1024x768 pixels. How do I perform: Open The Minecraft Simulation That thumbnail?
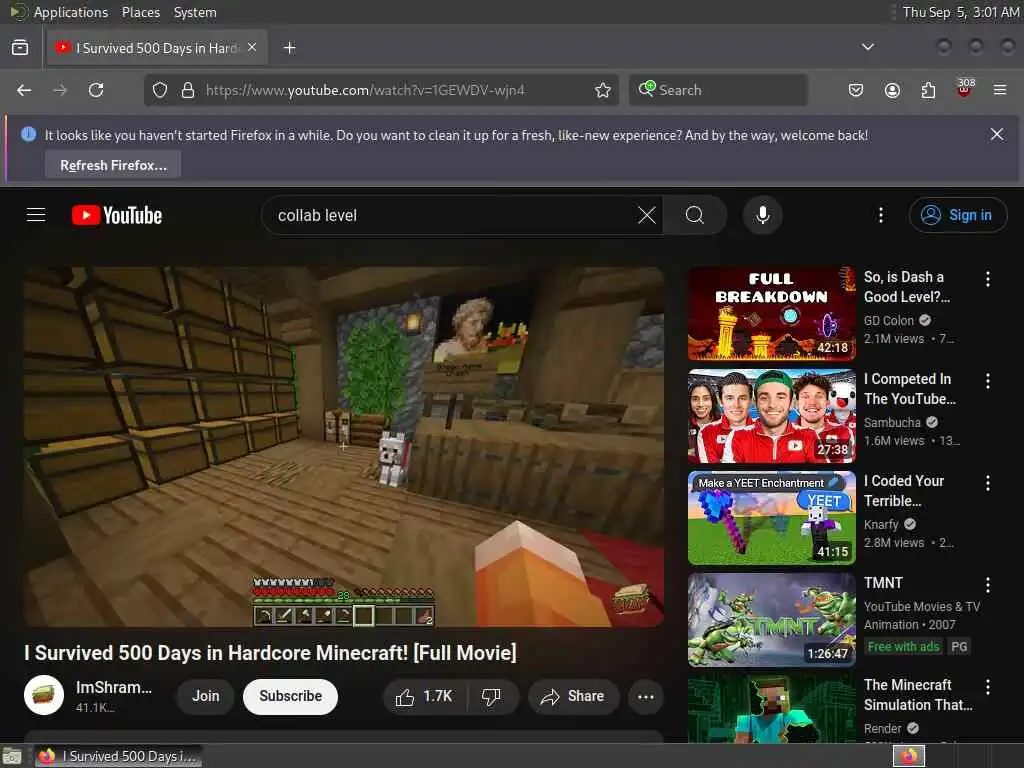tap(771, 709)
